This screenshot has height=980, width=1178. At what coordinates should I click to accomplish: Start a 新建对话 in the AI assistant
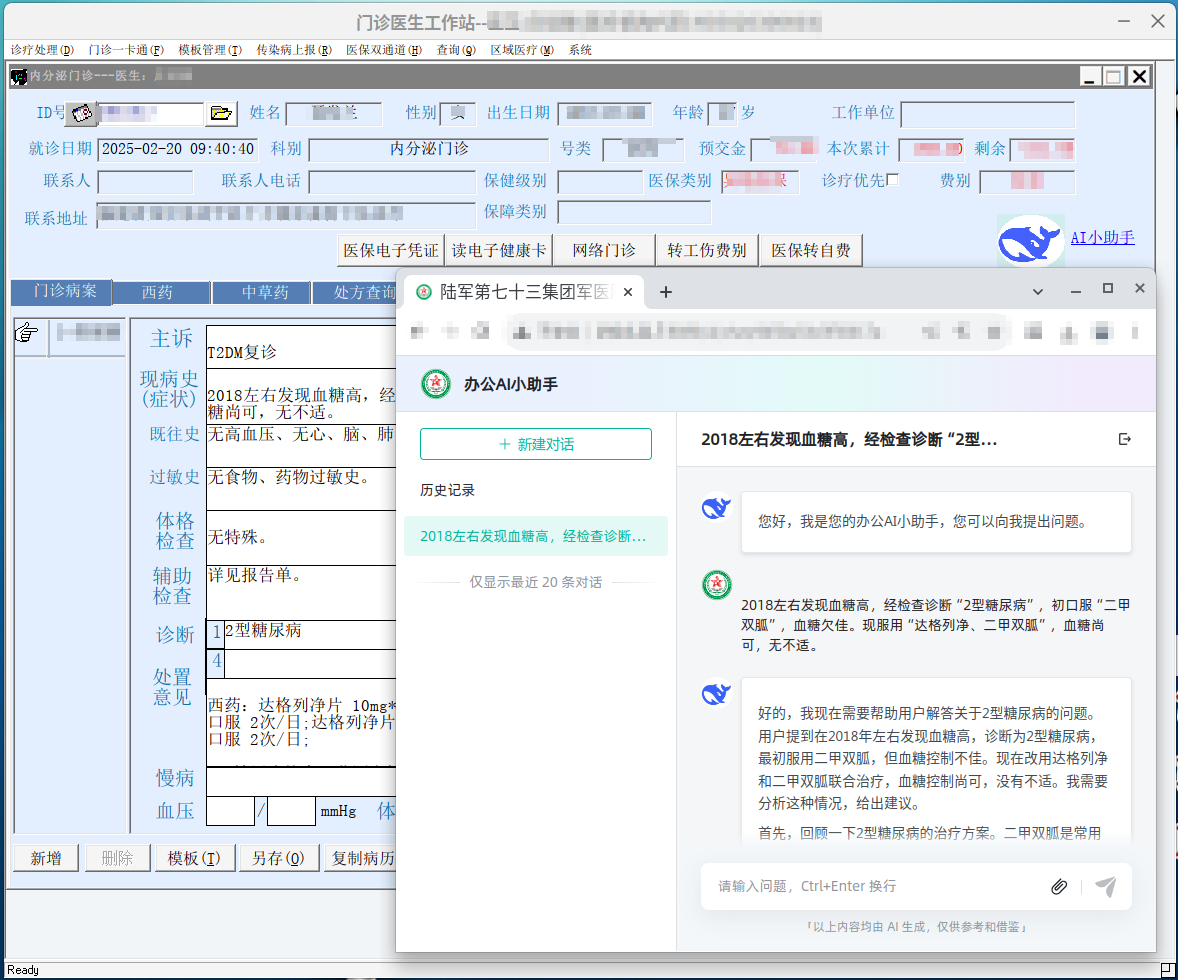536,444
